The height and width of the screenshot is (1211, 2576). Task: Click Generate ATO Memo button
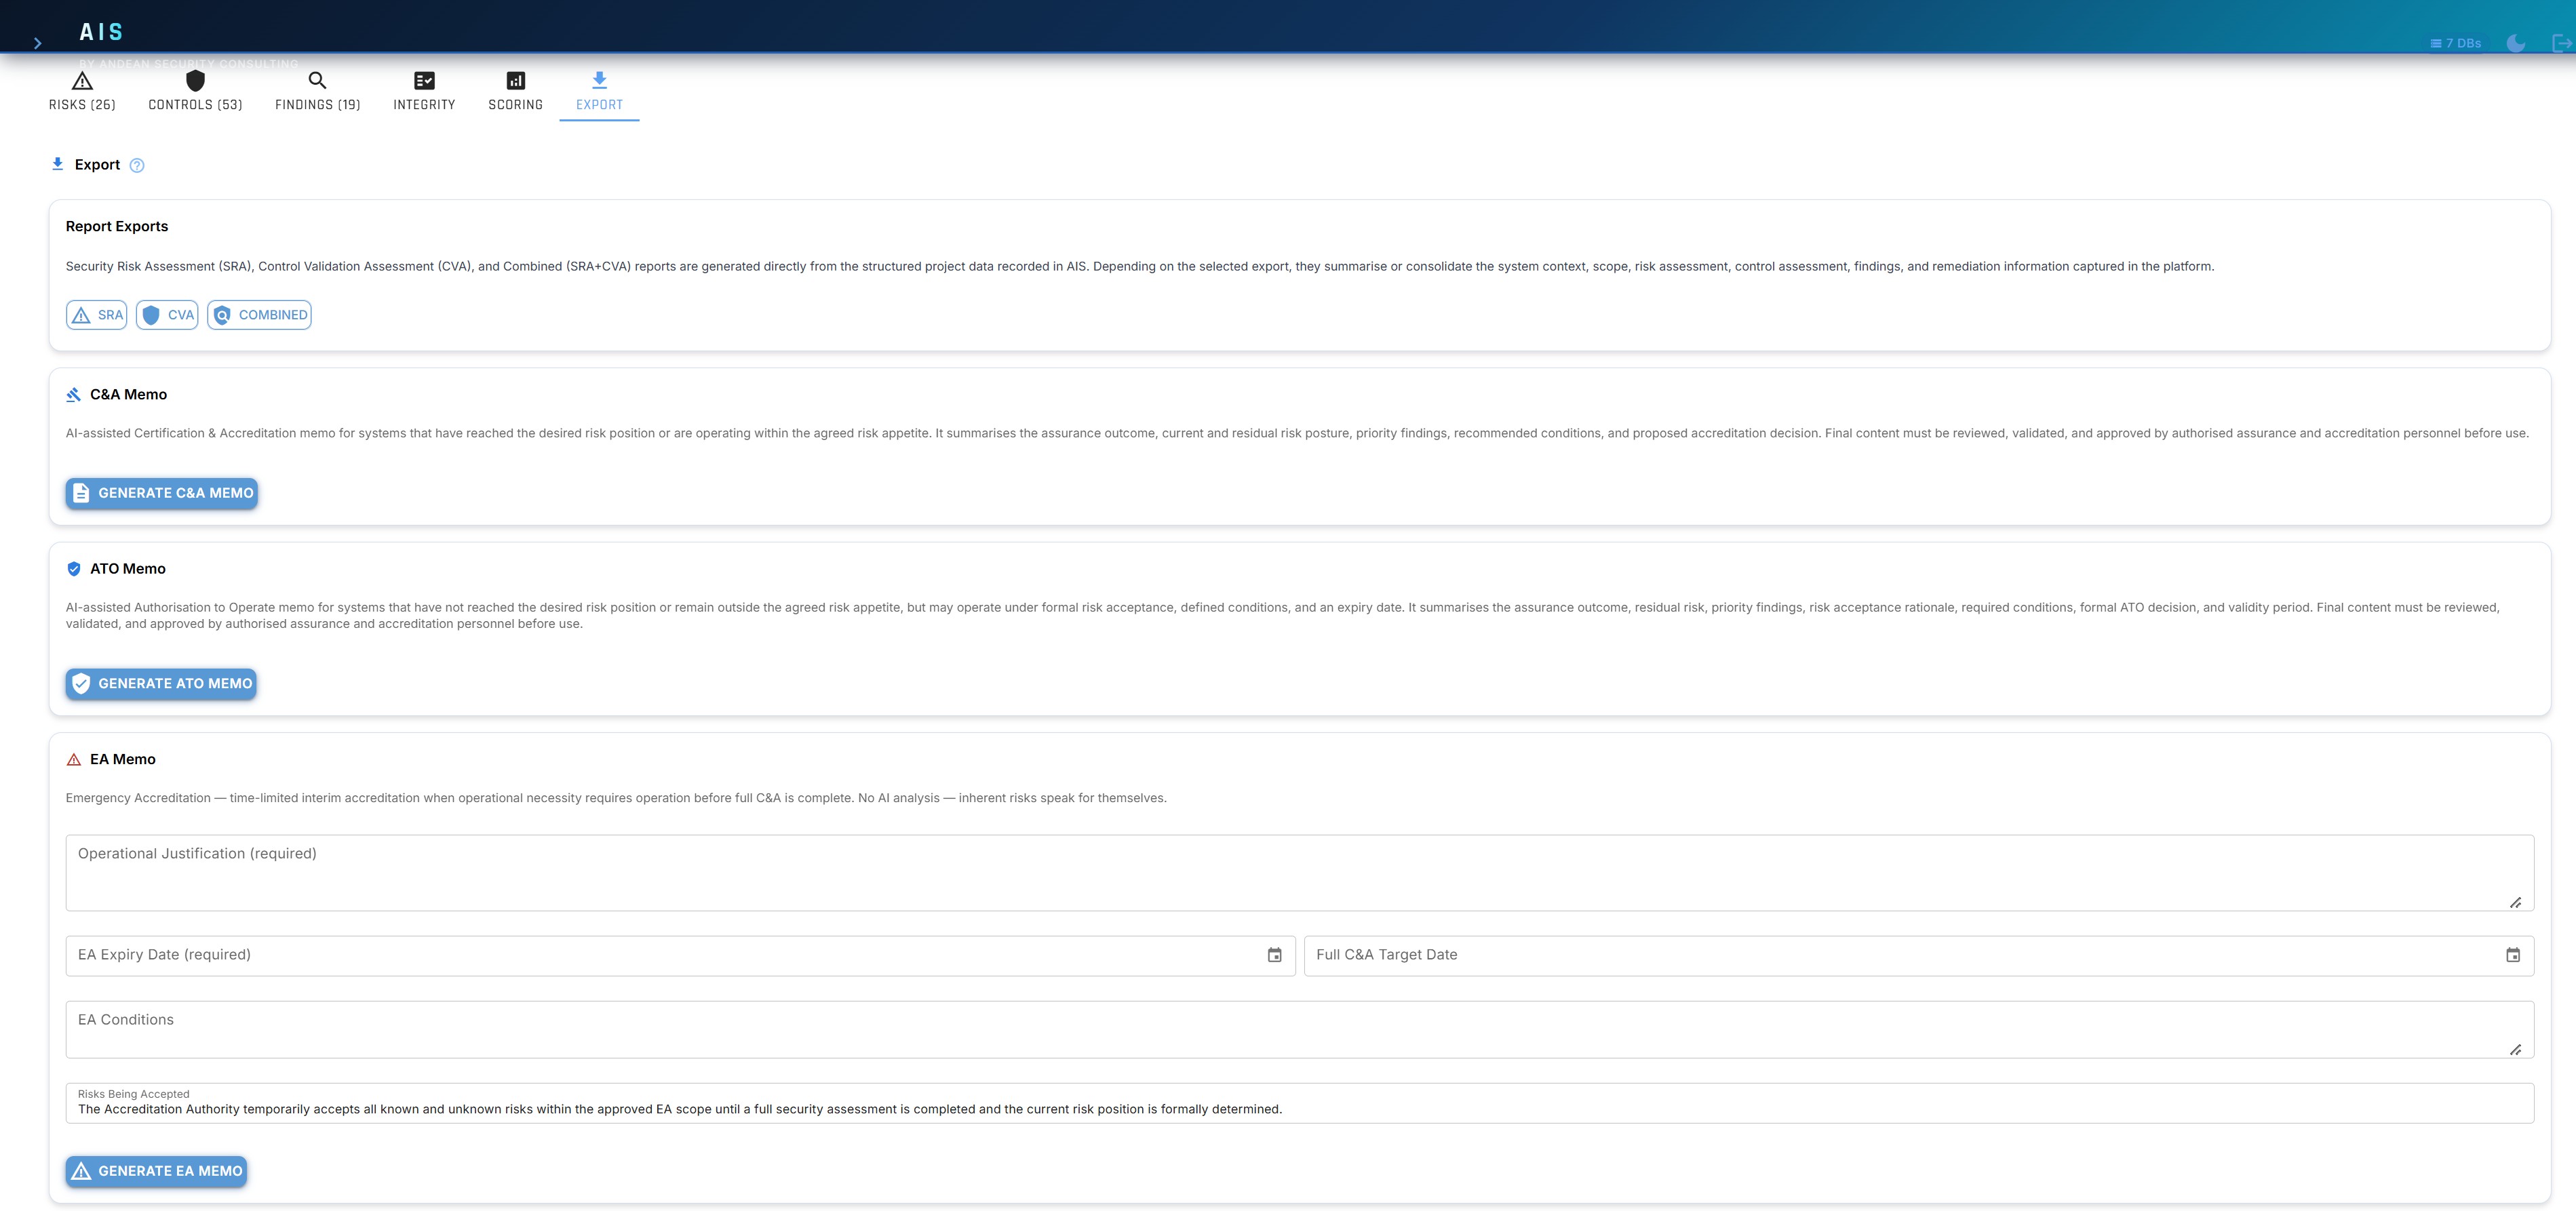pyautogui.click(x=161, y=684)
